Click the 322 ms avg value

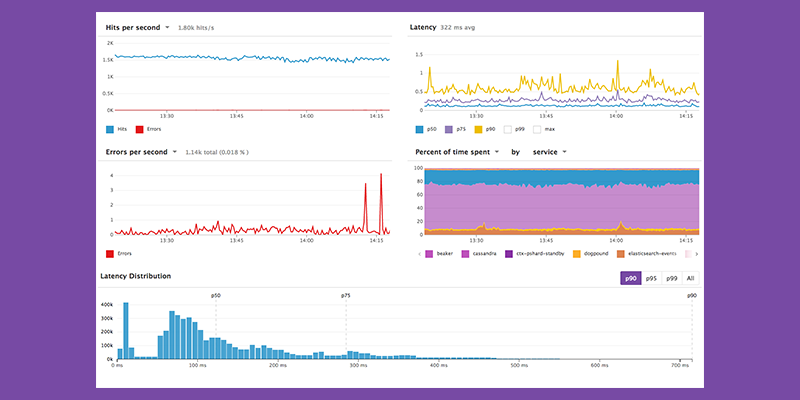point(458,28)
